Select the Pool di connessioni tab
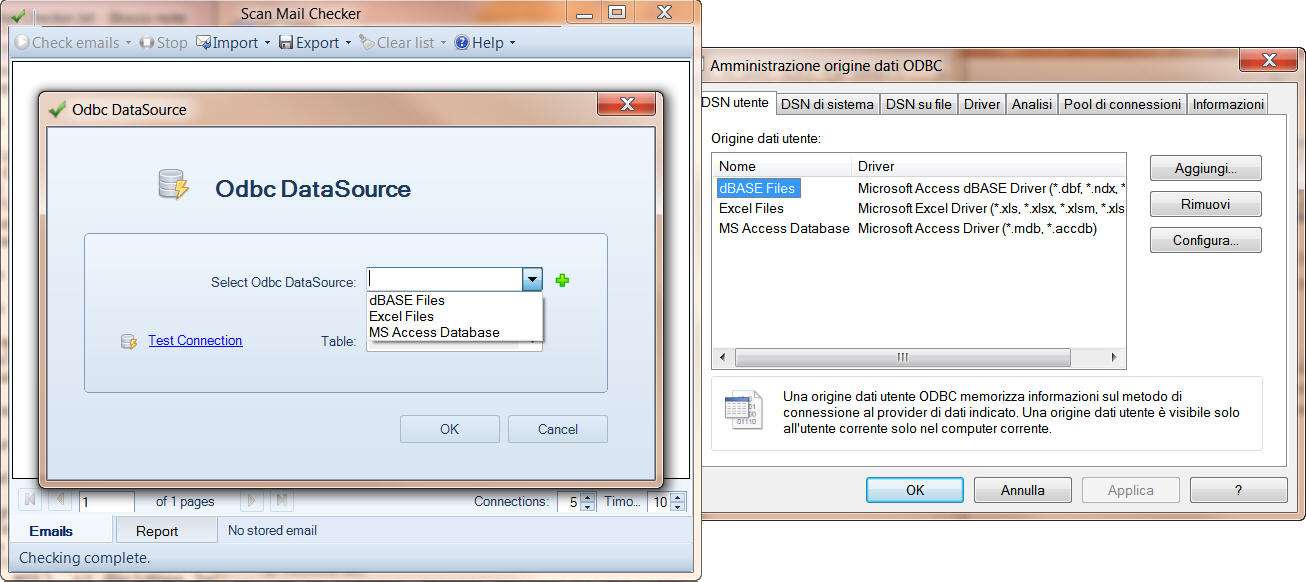Viewport: 1306px width, 582px height. tap(1122, 104)
